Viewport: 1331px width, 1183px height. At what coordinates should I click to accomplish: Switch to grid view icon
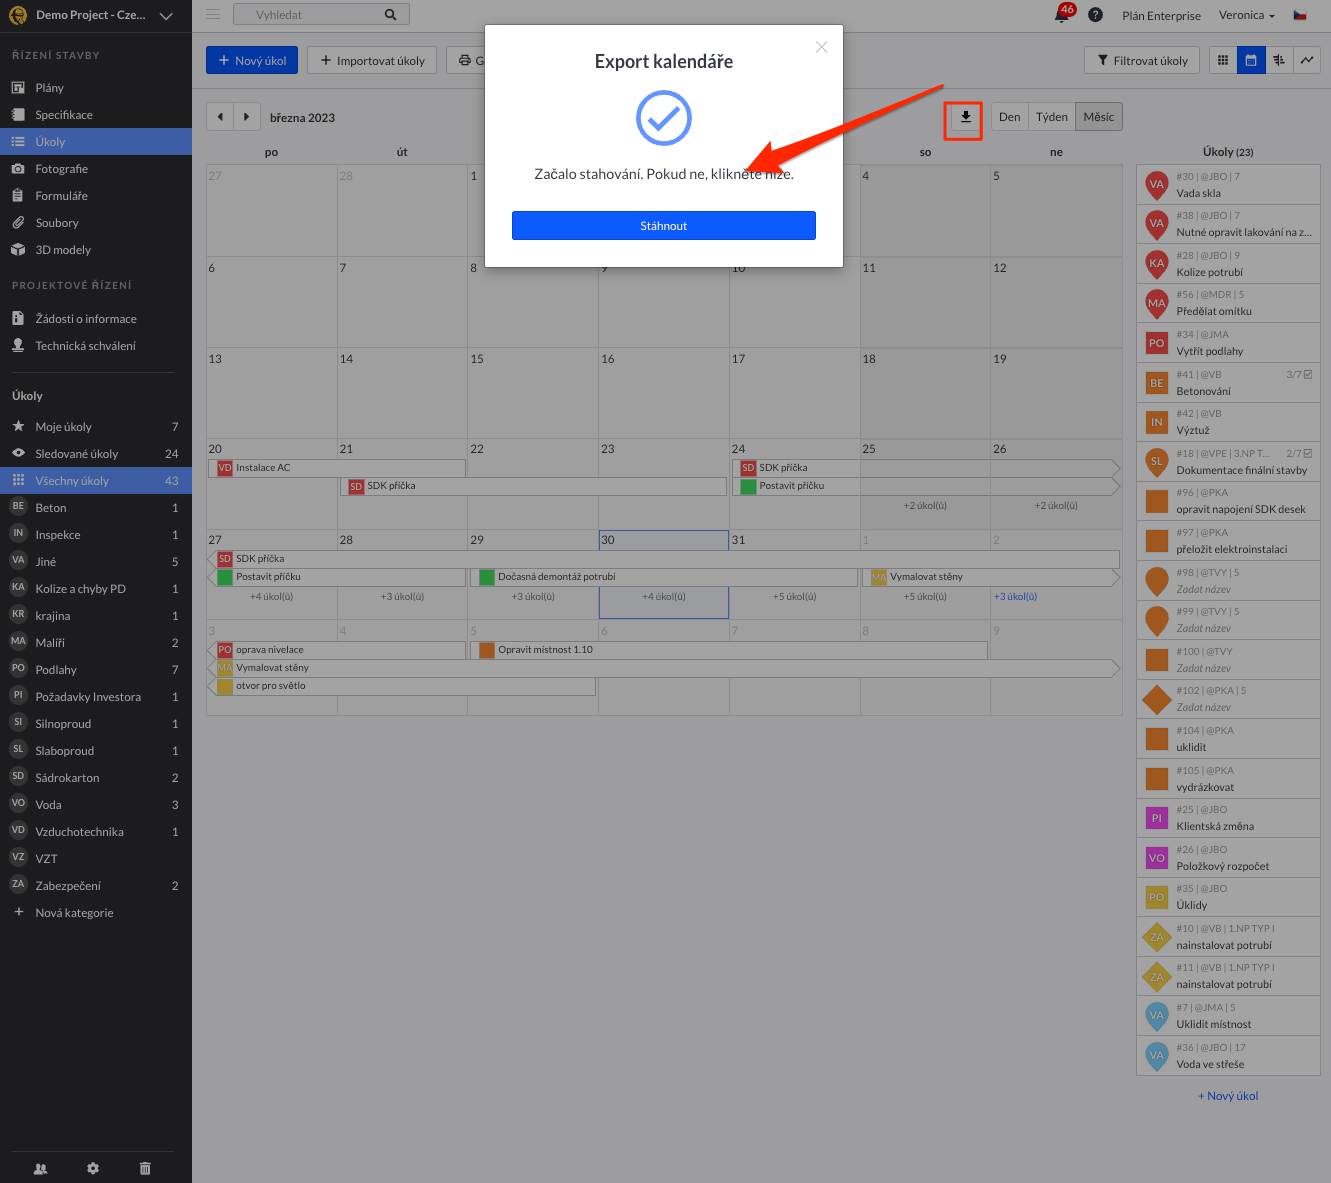pos(1222,61)
